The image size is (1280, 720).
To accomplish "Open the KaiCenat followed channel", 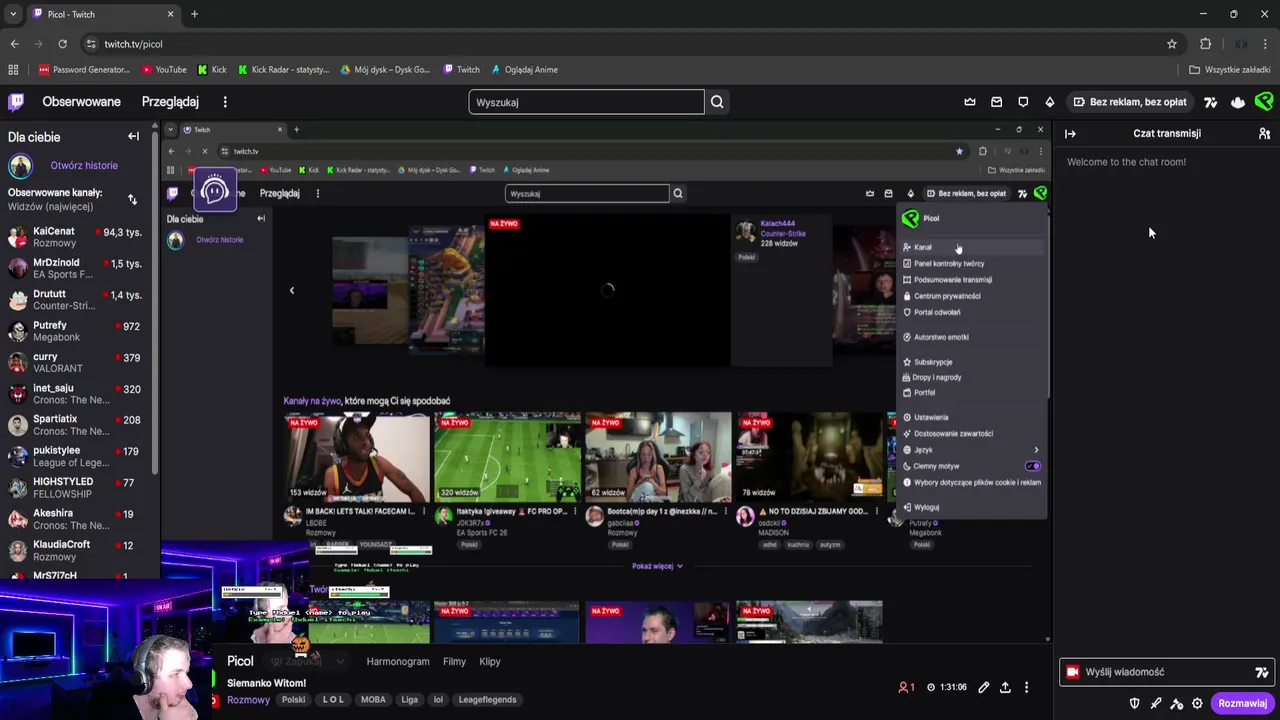I will tap(75, 237).
